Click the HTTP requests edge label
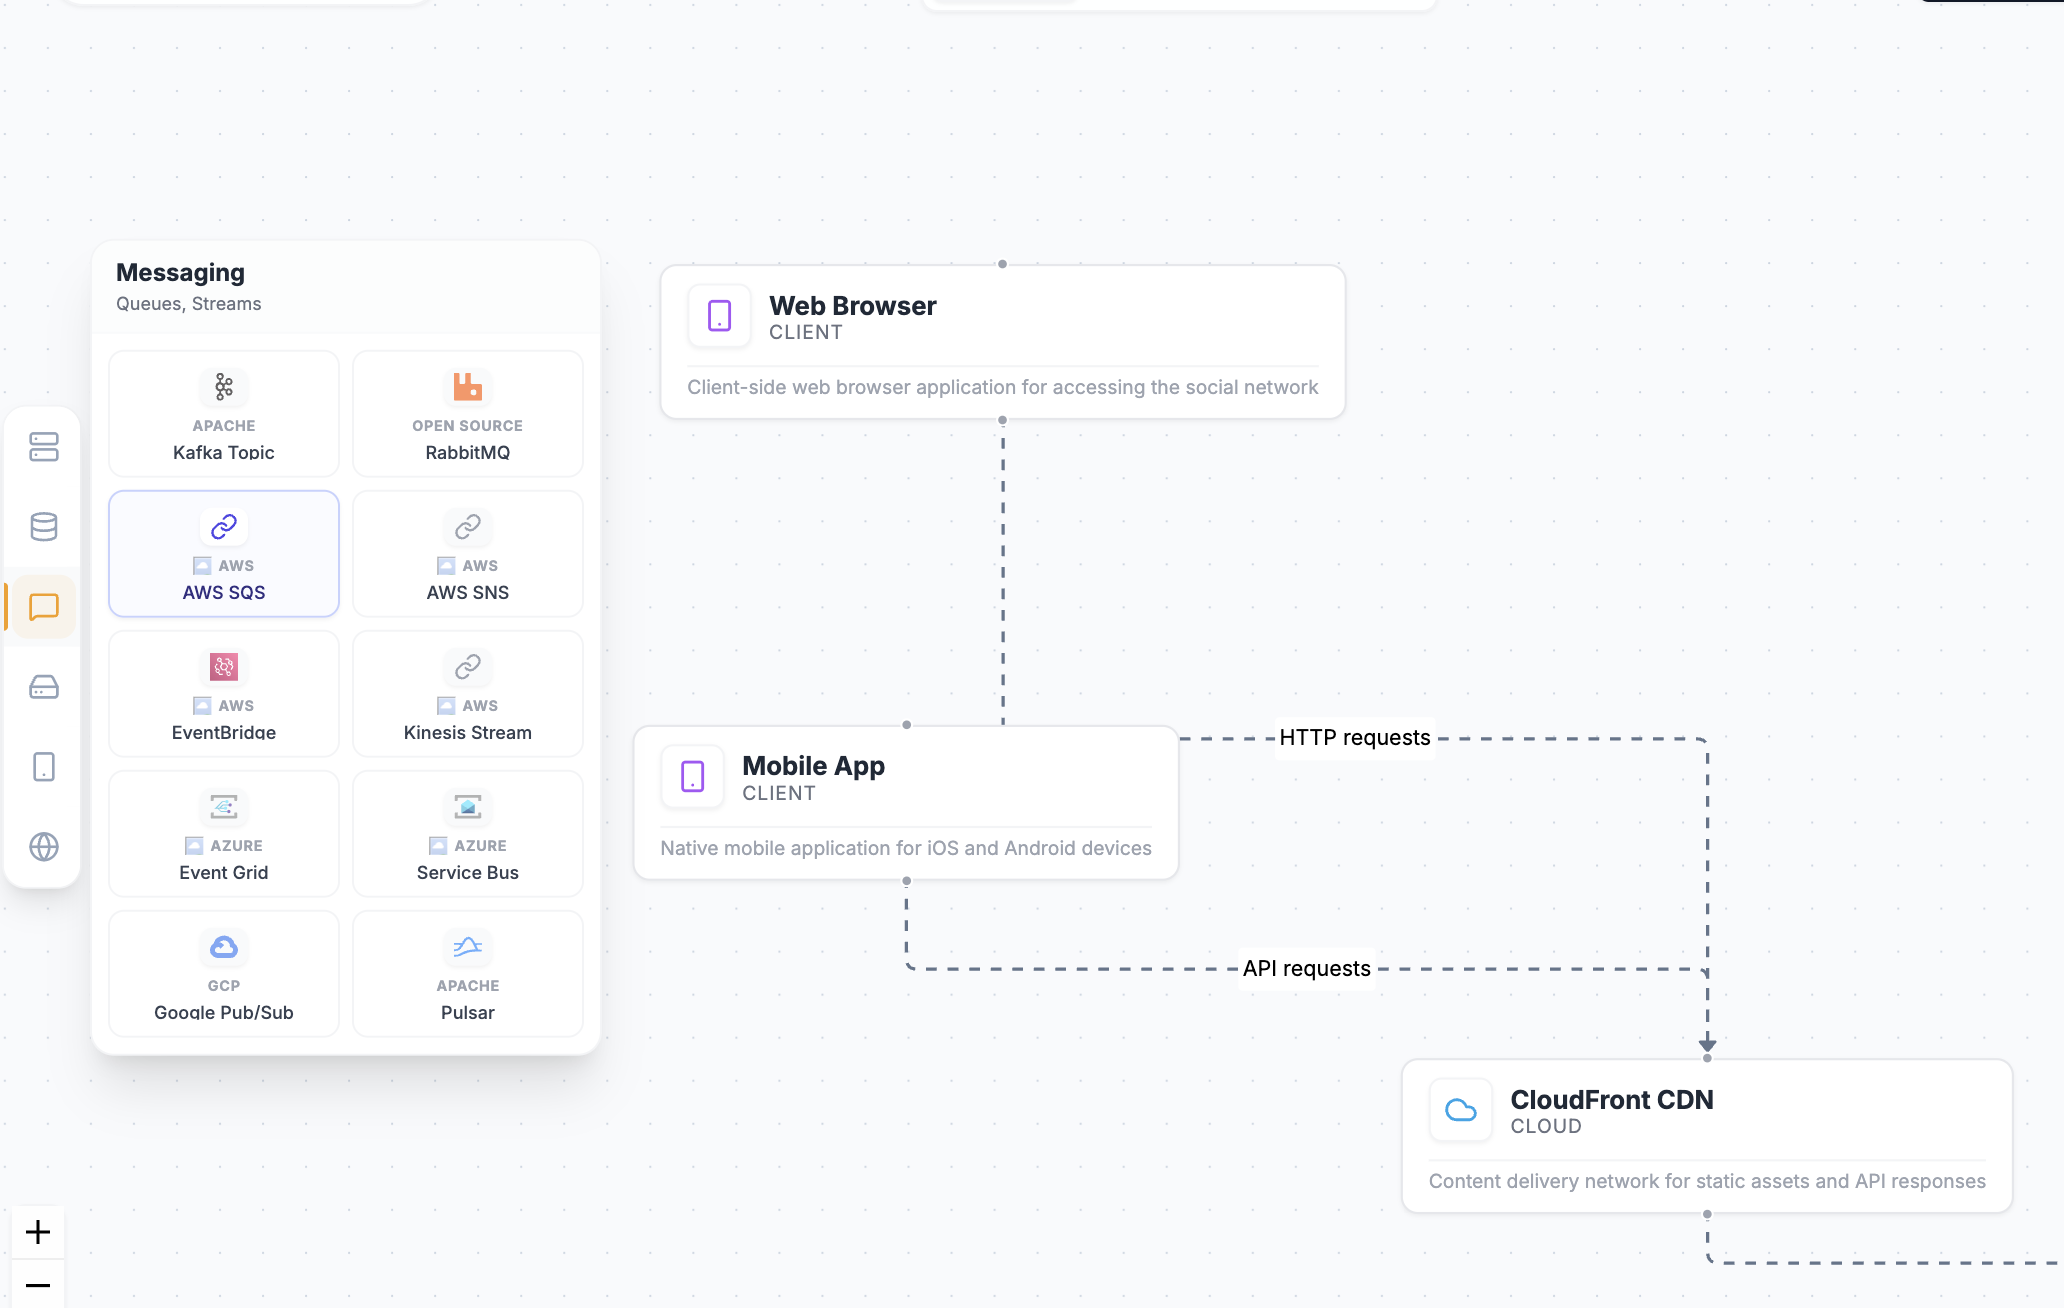Viewport: 2064px width, 1308px height. [x=1354, y=738]
